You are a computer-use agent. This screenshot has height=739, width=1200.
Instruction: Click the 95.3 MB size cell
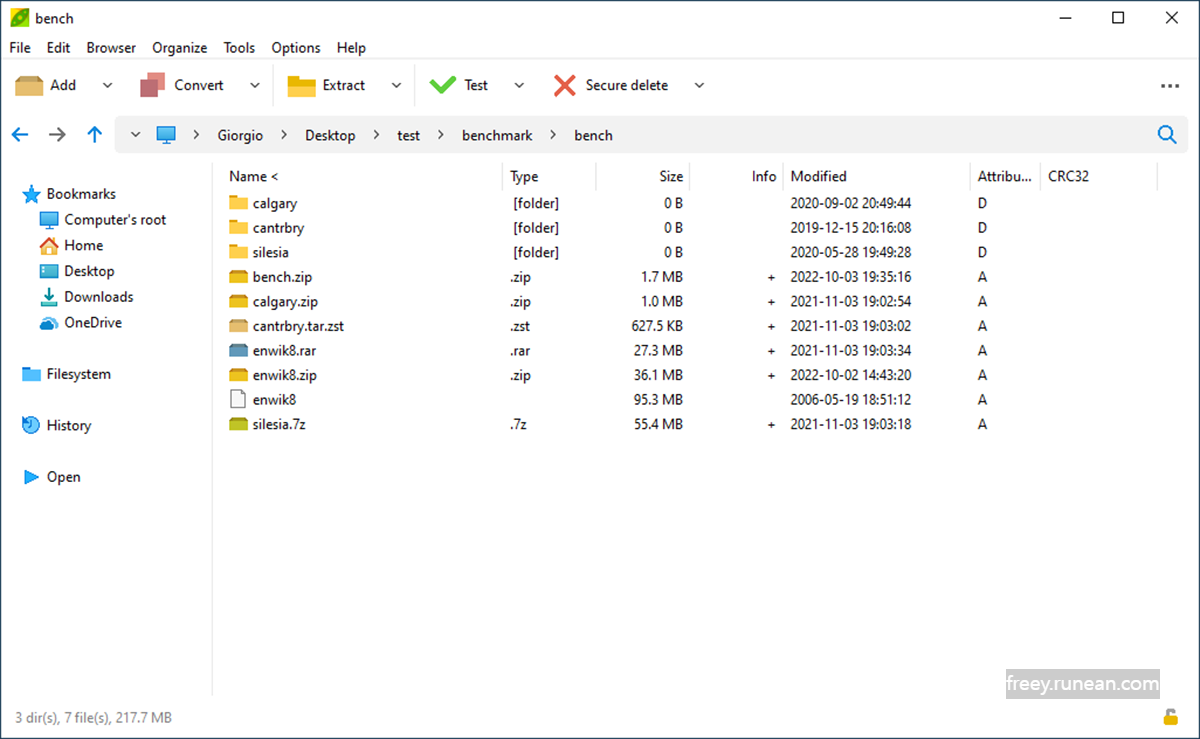[659, 399]
